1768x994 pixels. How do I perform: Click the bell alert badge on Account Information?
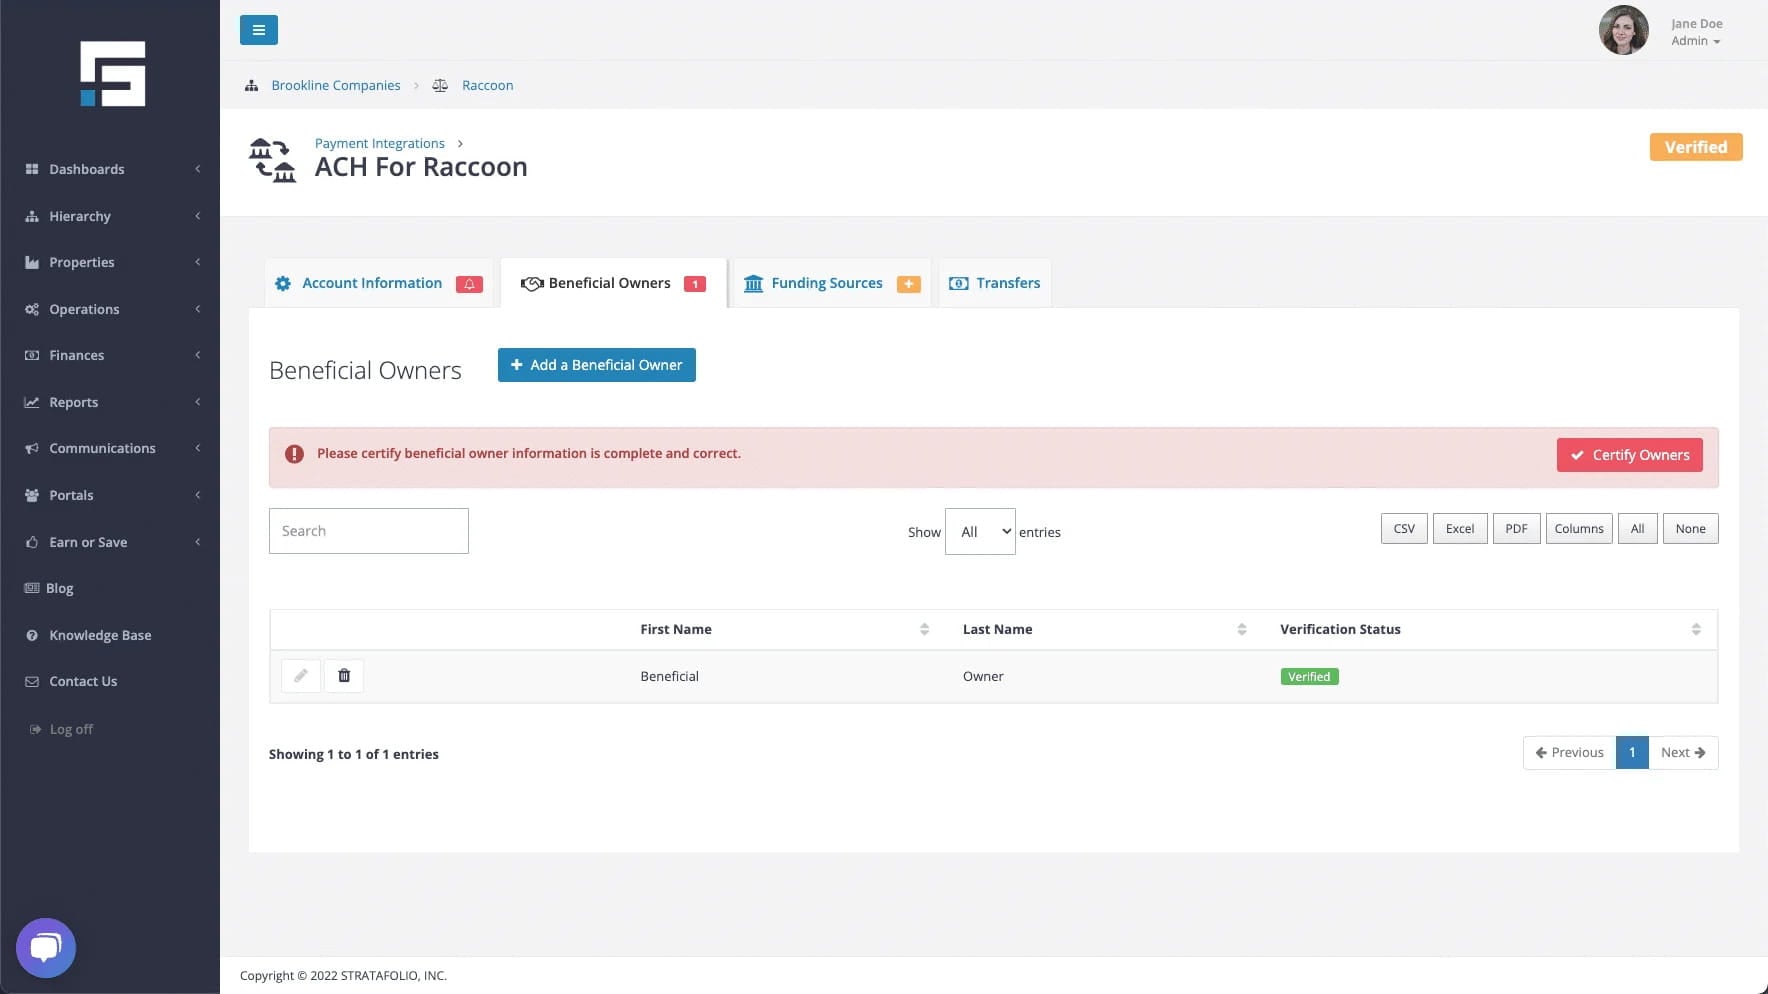point(469,284)
